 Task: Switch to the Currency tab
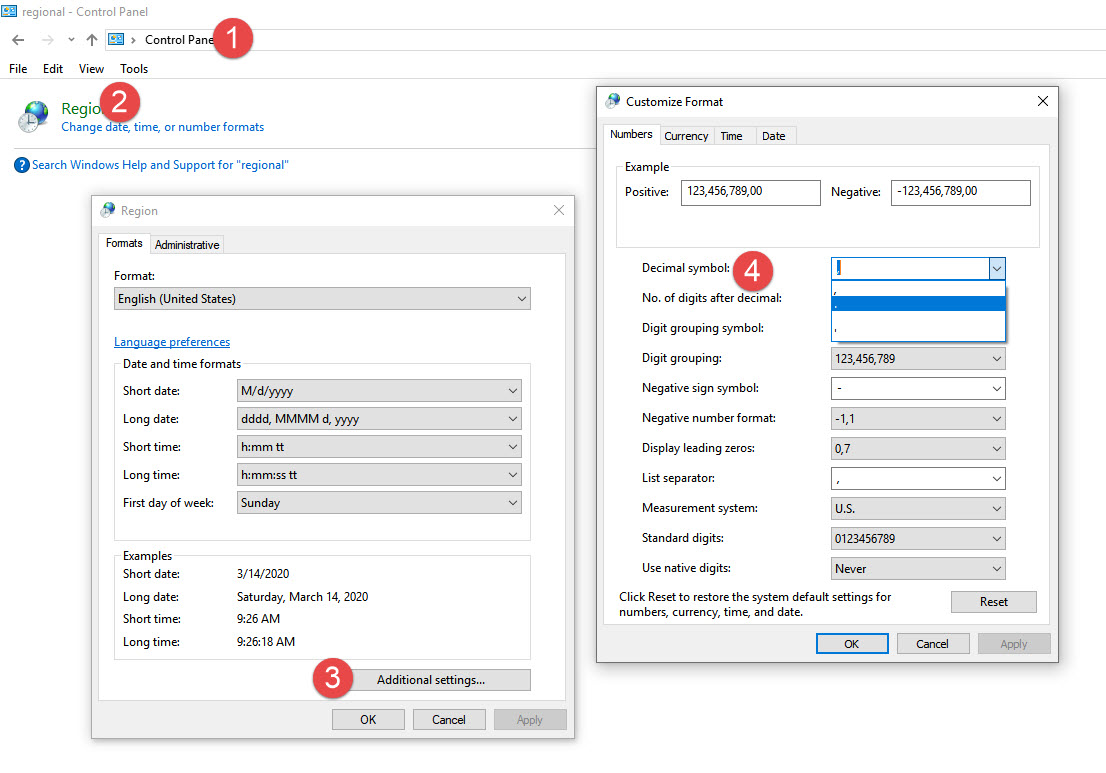point(686,136)
